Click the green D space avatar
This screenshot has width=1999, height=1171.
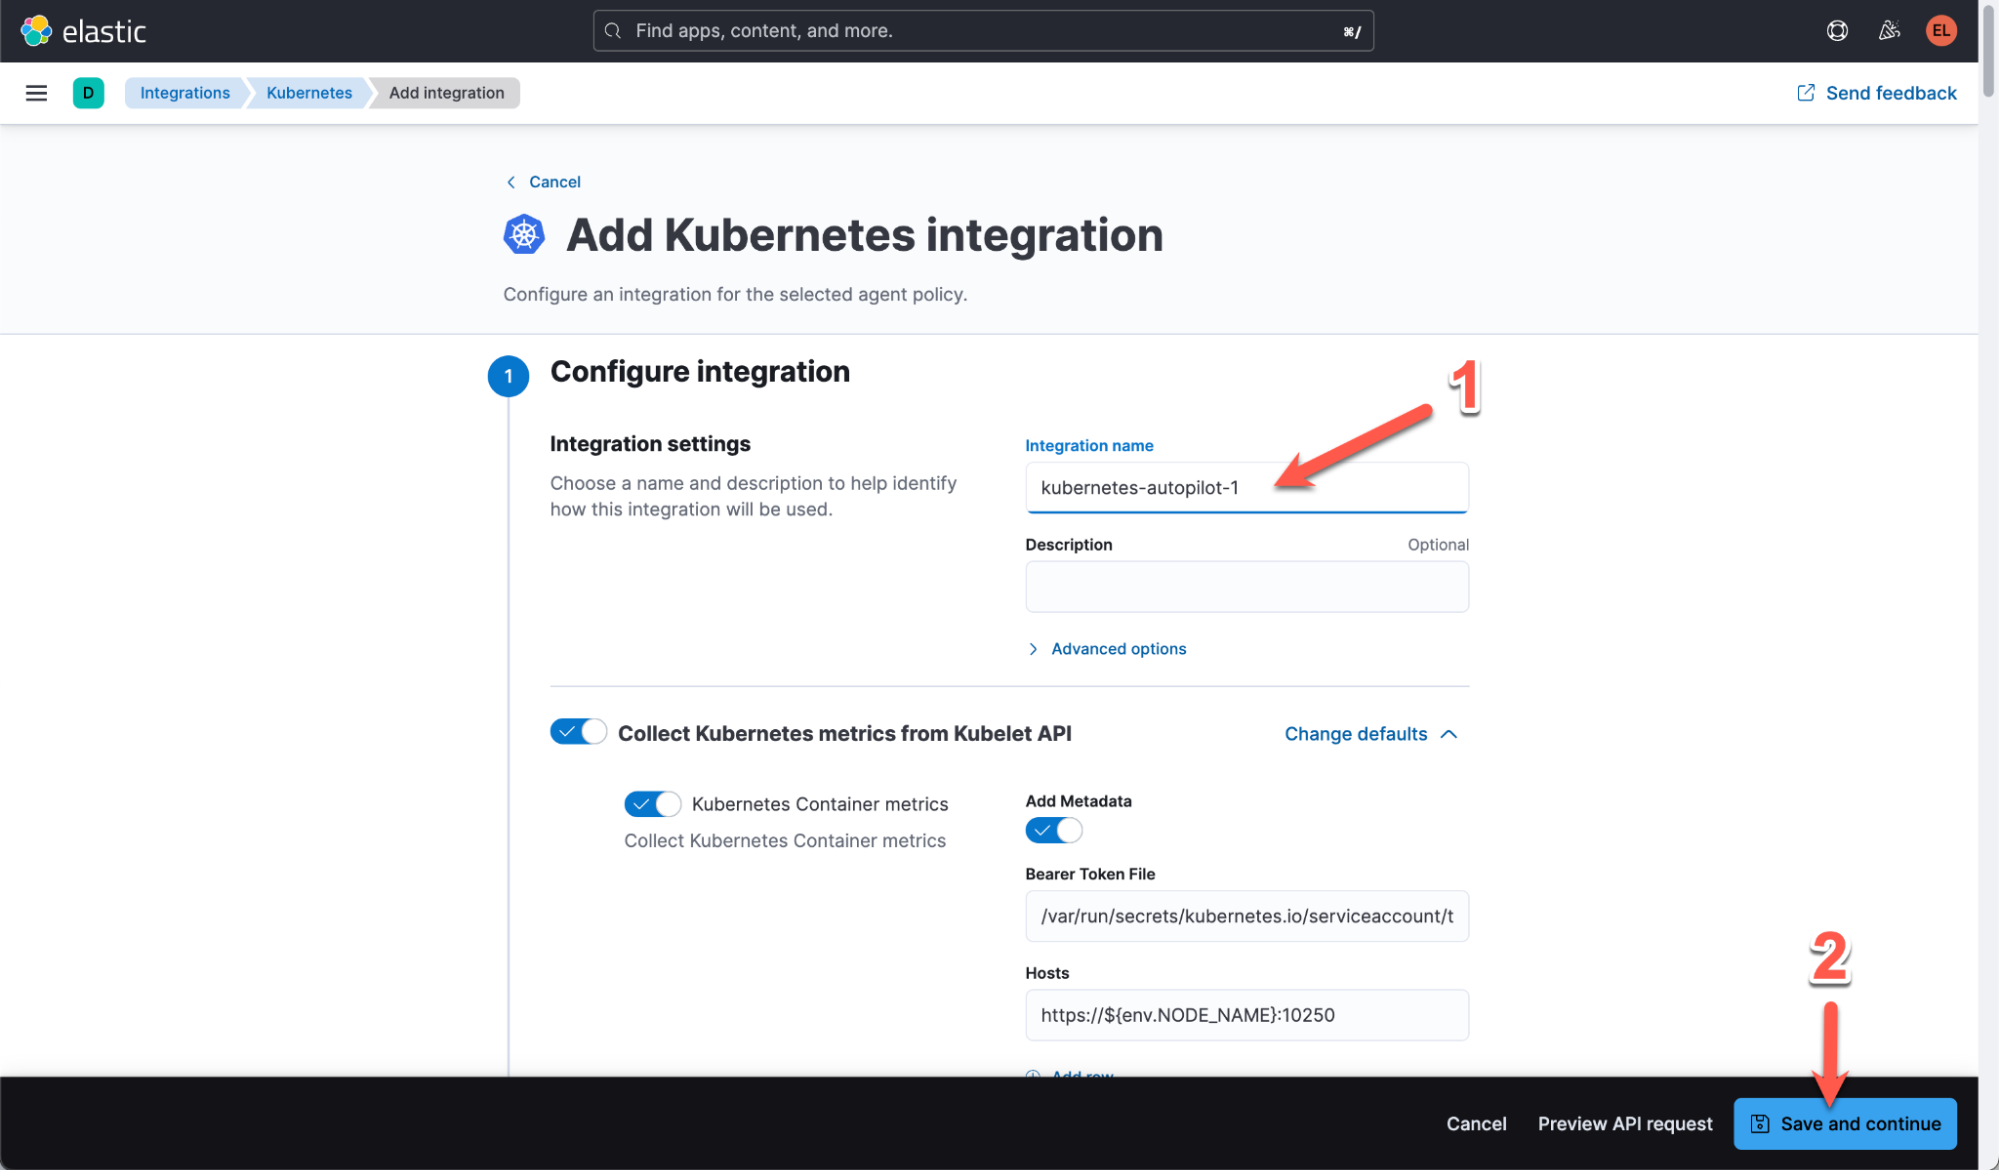[88, 93]
